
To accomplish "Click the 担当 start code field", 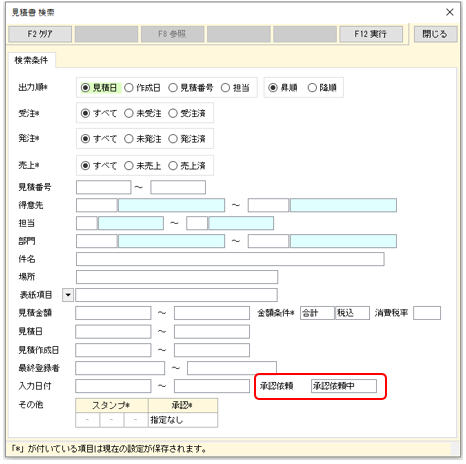I will point(87,223).
